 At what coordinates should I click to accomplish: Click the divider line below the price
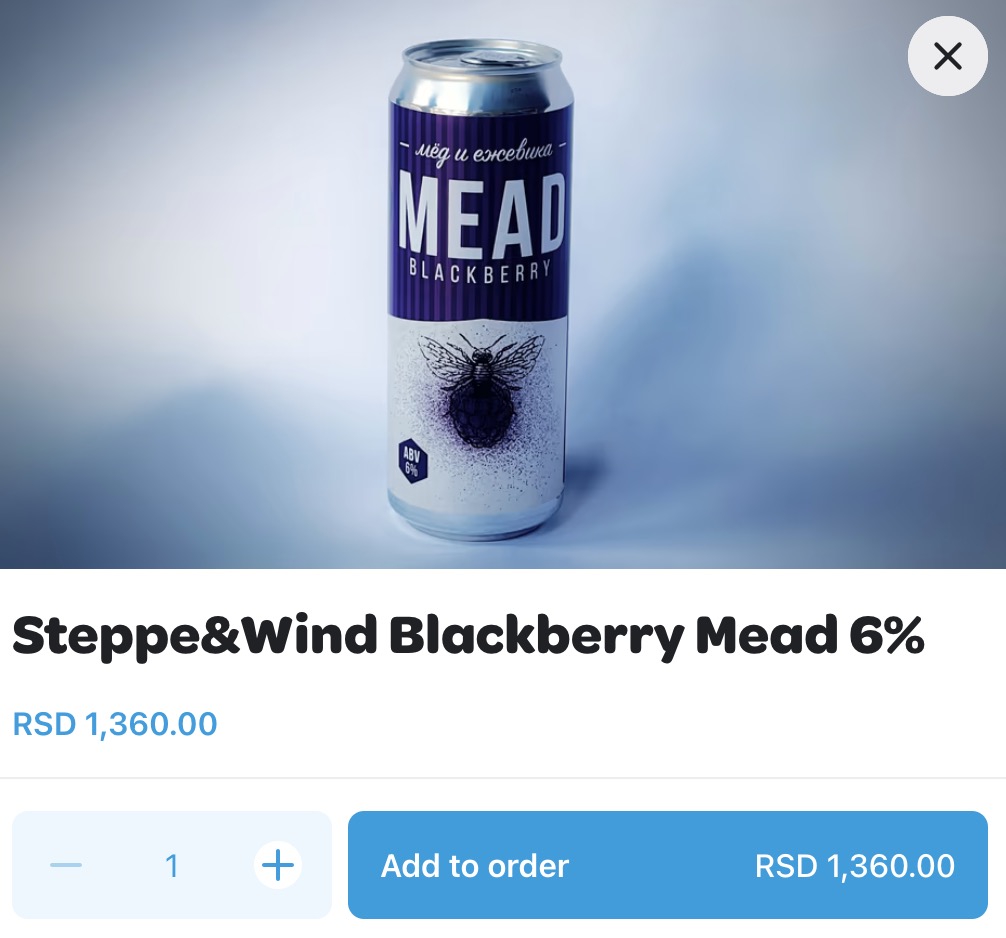503,777
